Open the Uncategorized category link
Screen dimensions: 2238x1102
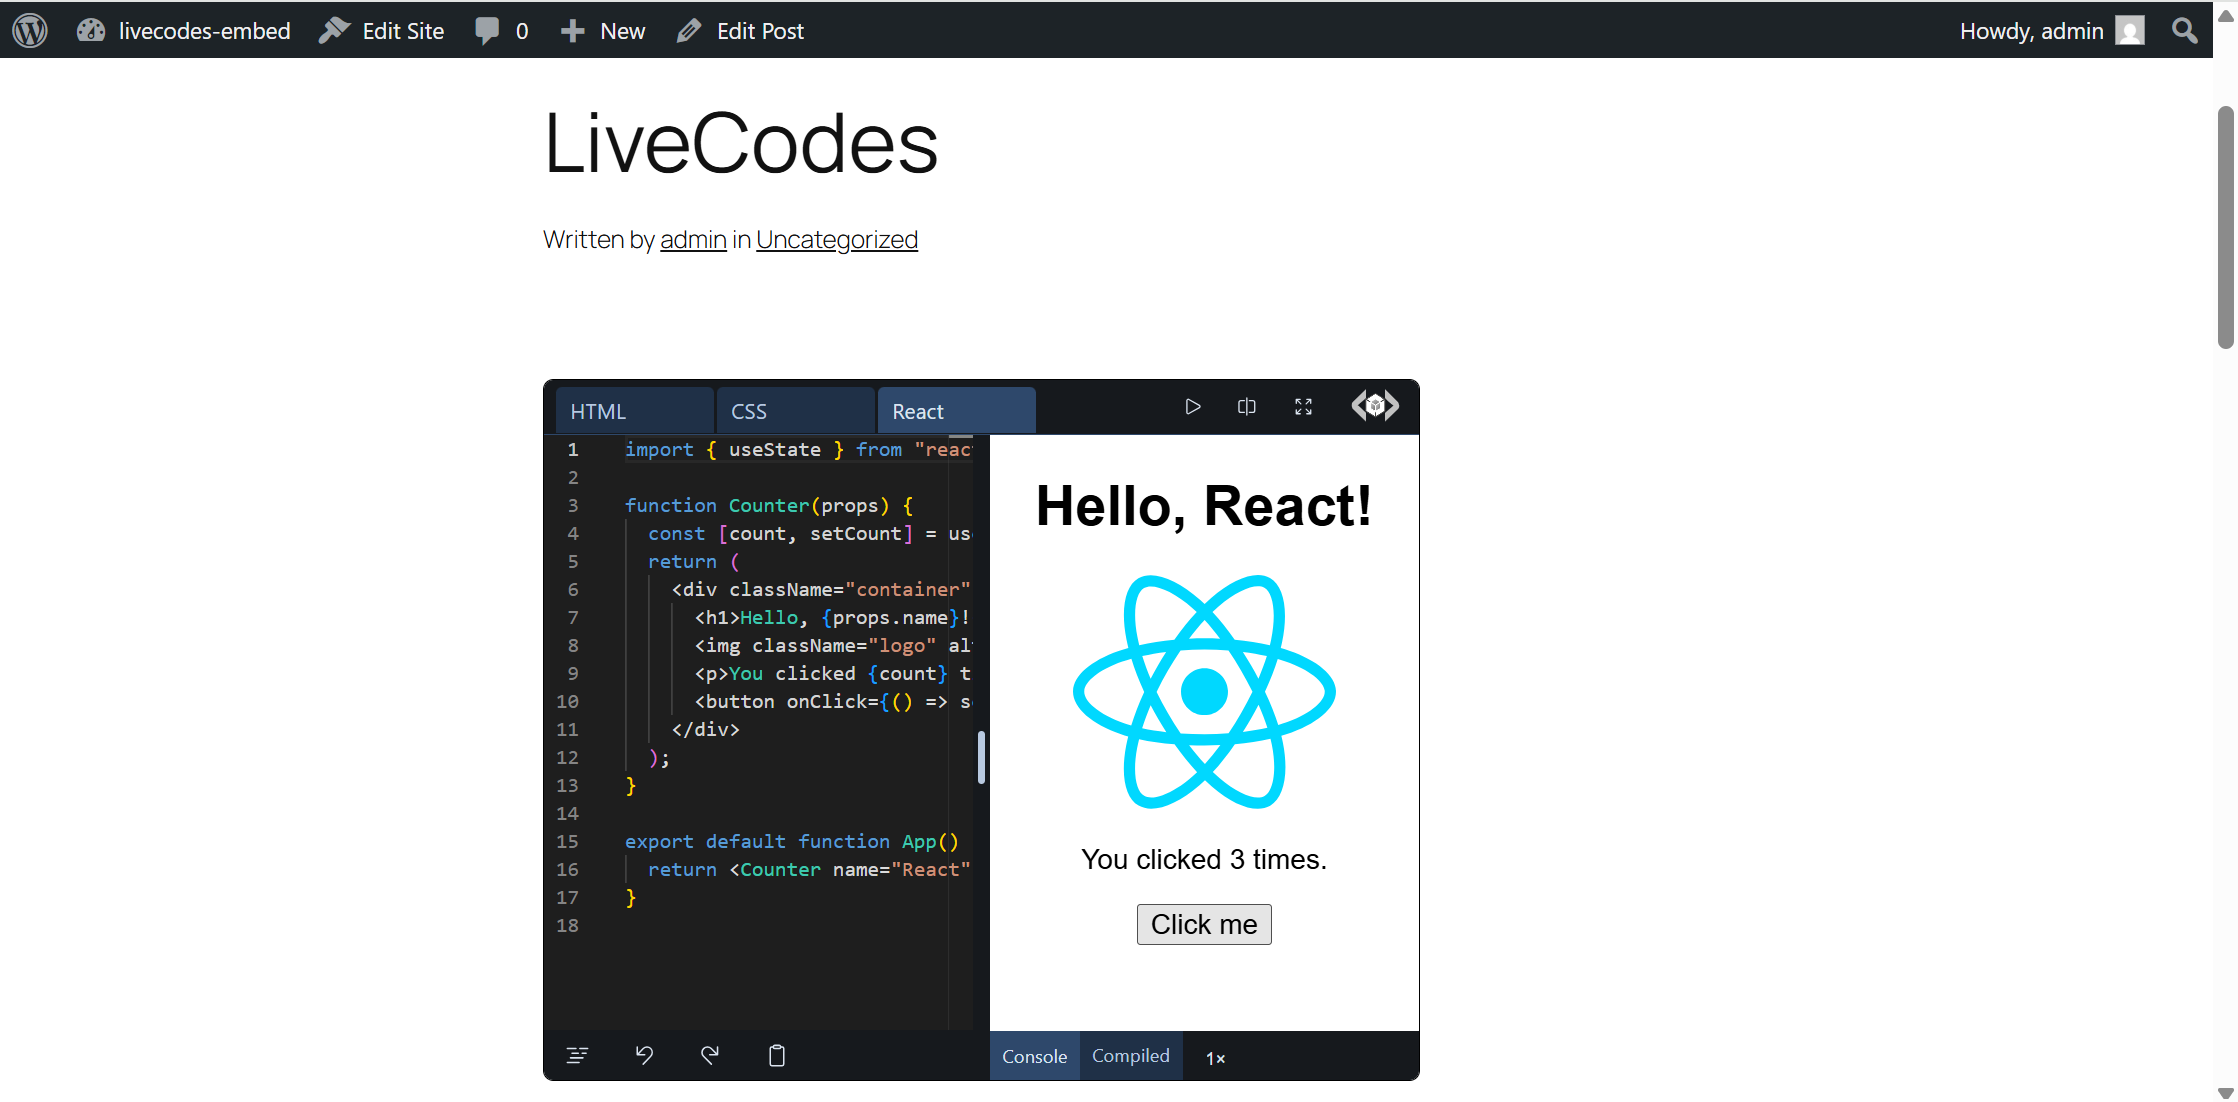click(x=837, y=240)
